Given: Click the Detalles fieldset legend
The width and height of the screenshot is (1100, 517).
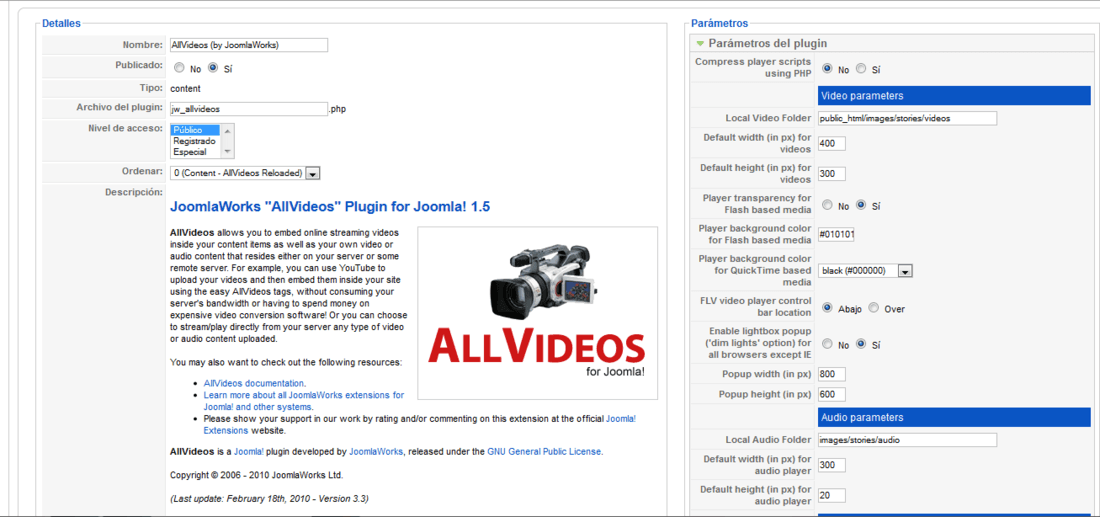Looking at the screenshot, I should click(61, 23).
